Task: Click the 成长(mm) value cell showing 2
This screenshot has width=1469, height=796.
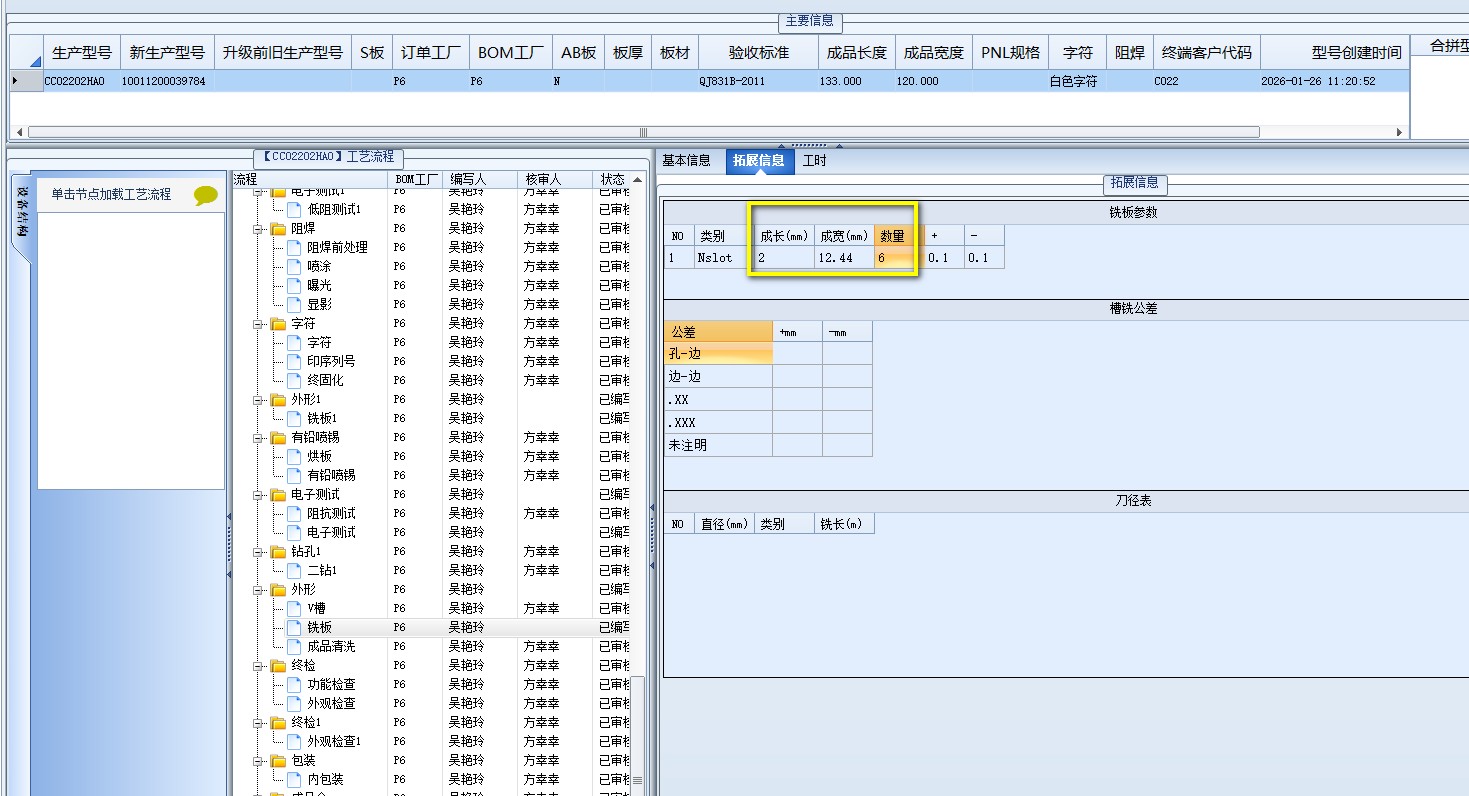Action: [784, 258]
